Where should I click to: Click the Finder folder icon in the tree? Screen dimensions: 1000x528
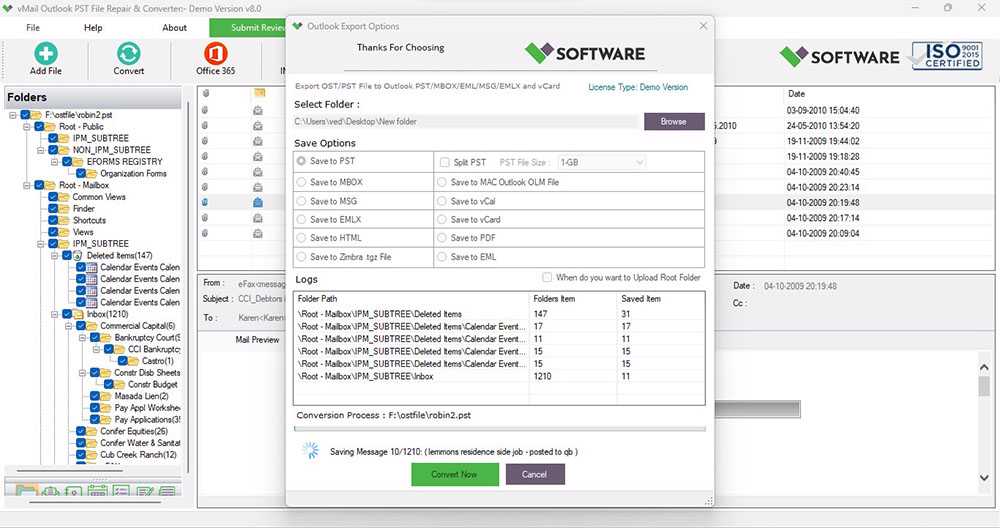tap(64, 209)
